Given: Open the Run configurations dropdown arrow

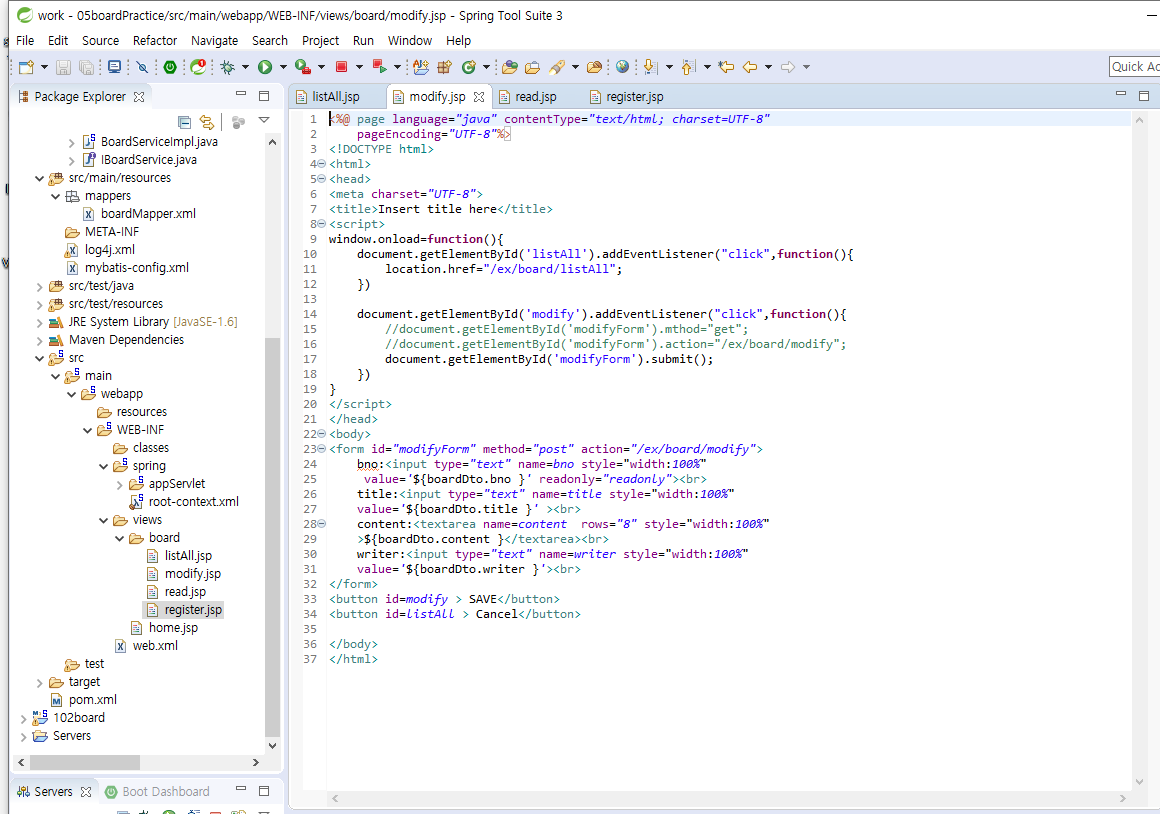Looking at the screenshot, I should pyautogui.click(x=283, y=67).
